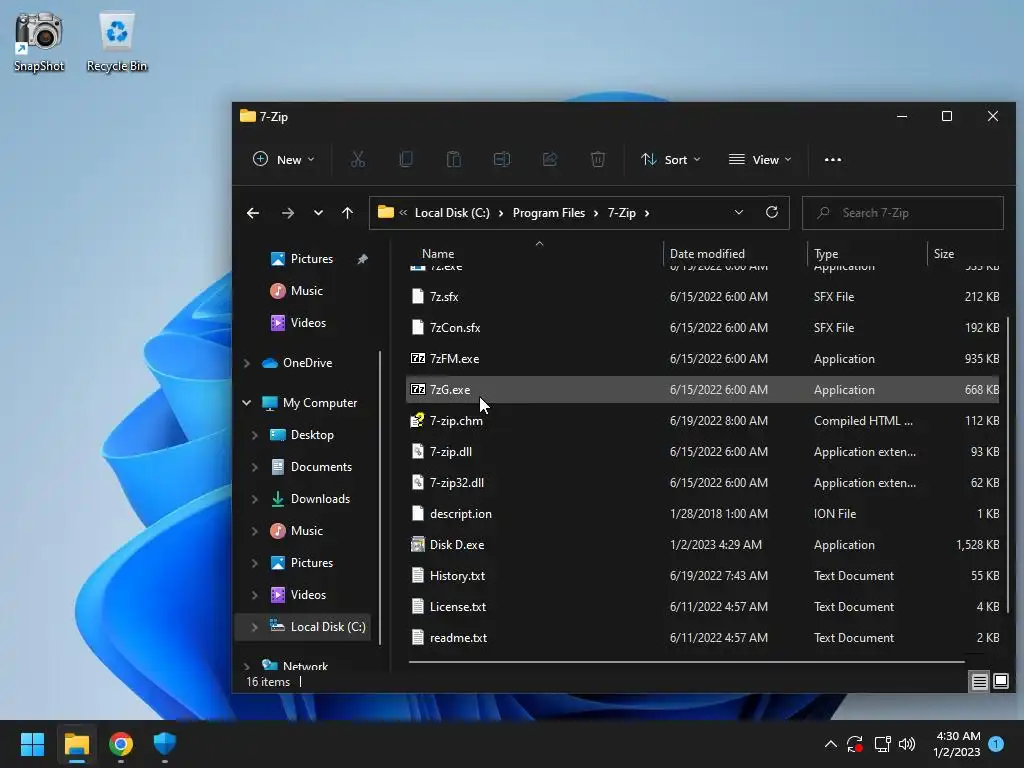Expand the Local Disk (C:) tree node
1024x768 pixels.
click(x=255, y=627)
